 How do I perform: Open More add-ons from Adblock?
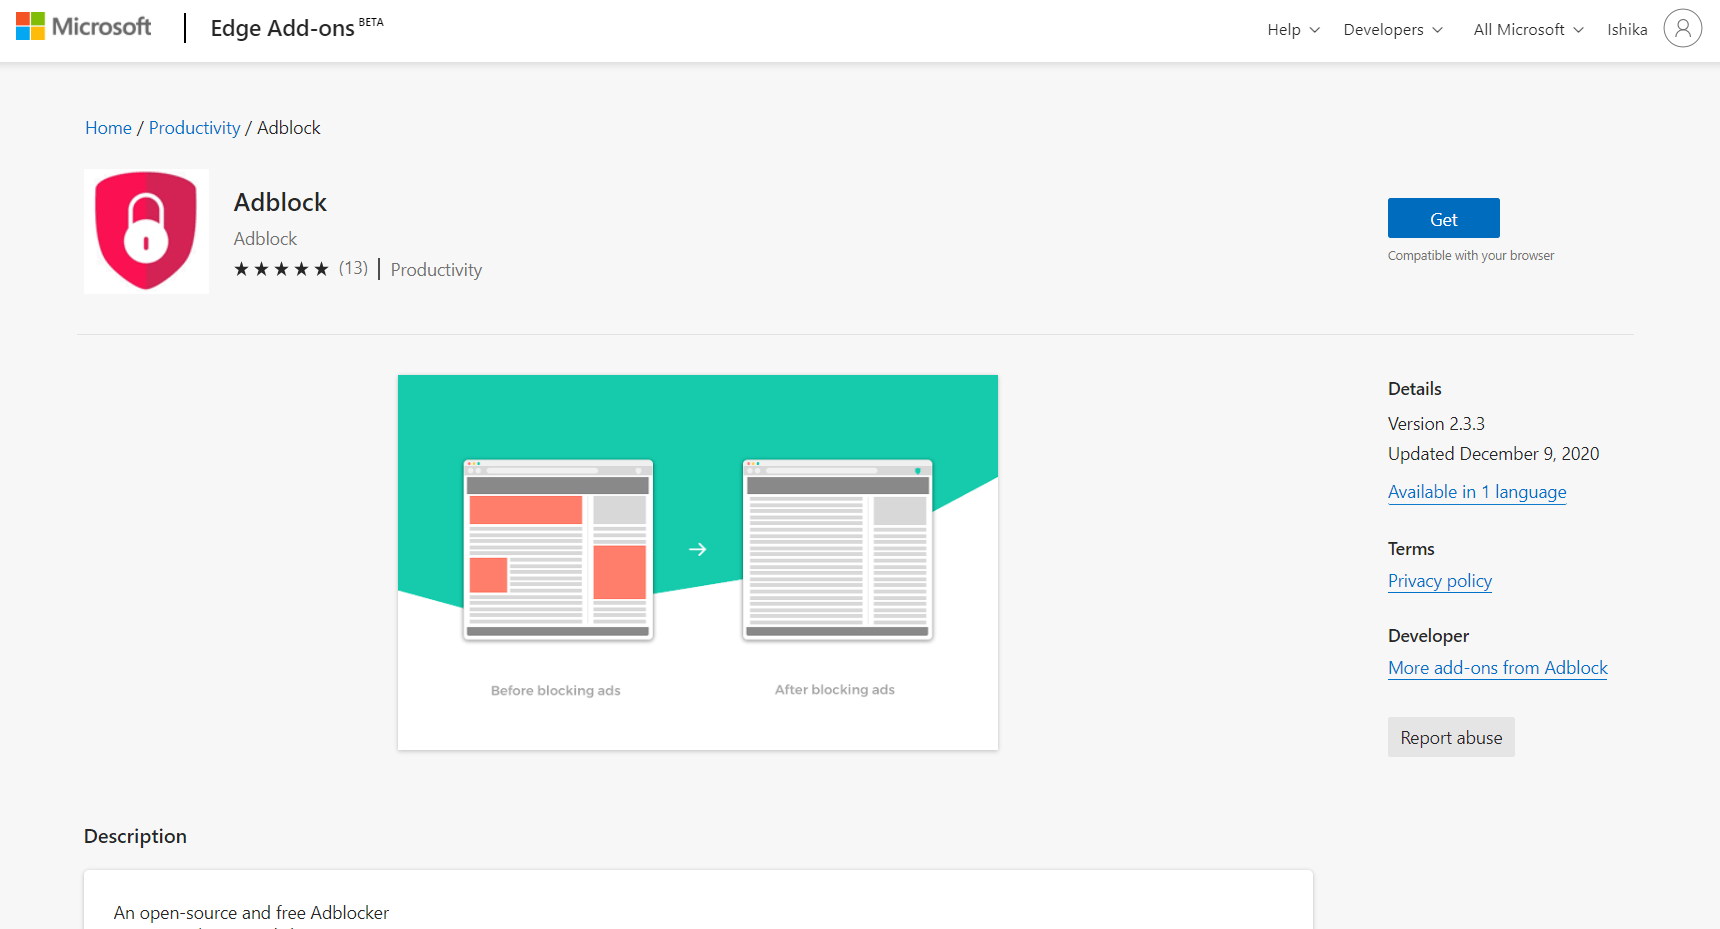click(x=1497, y=668)
